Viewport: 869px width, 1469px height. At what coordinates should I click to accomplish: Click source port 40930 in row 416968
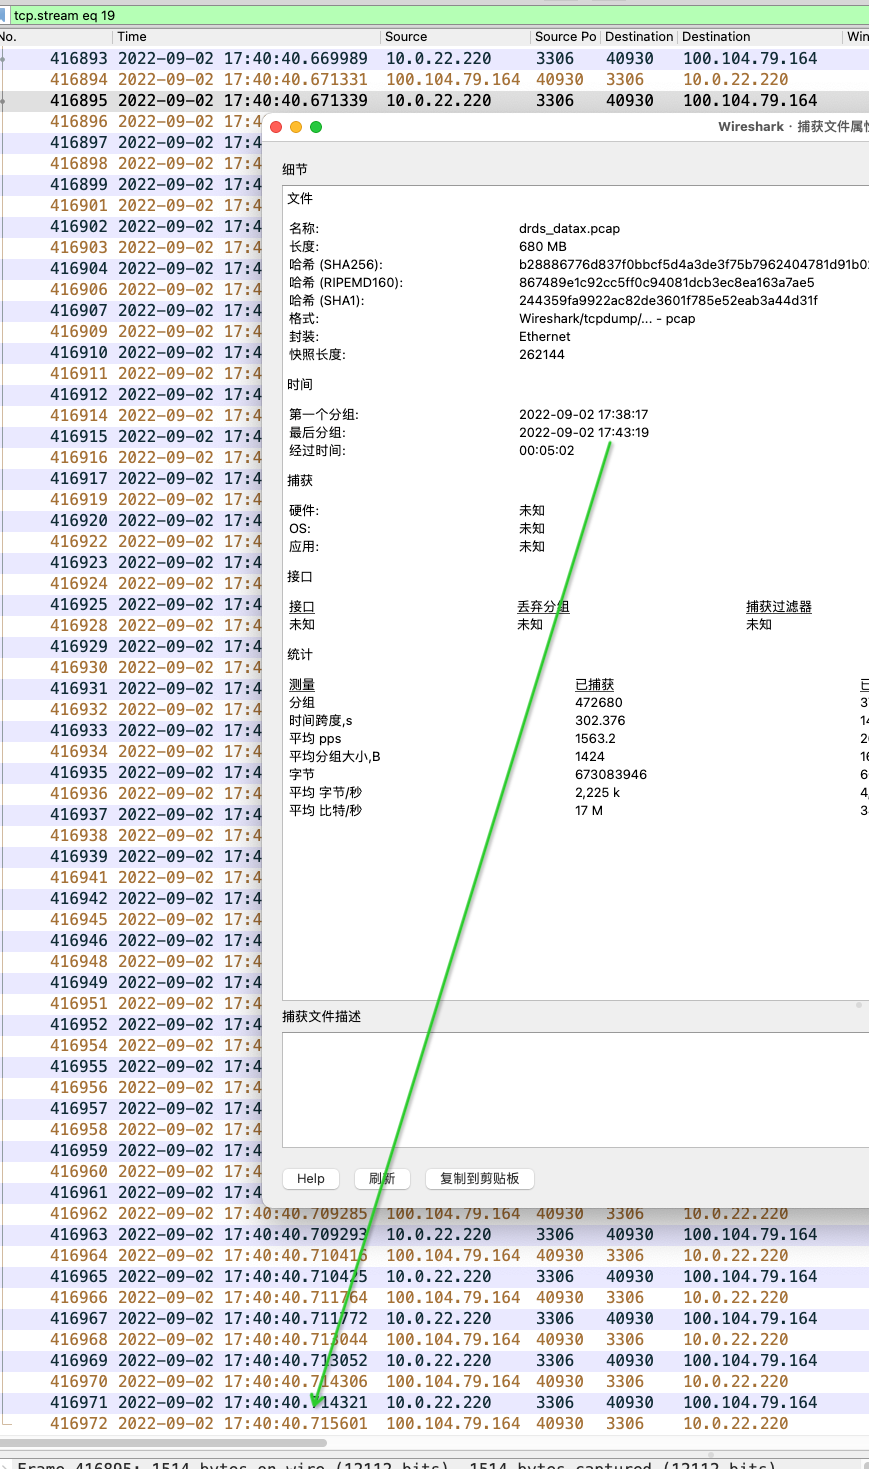click(x=560, y=1340)
